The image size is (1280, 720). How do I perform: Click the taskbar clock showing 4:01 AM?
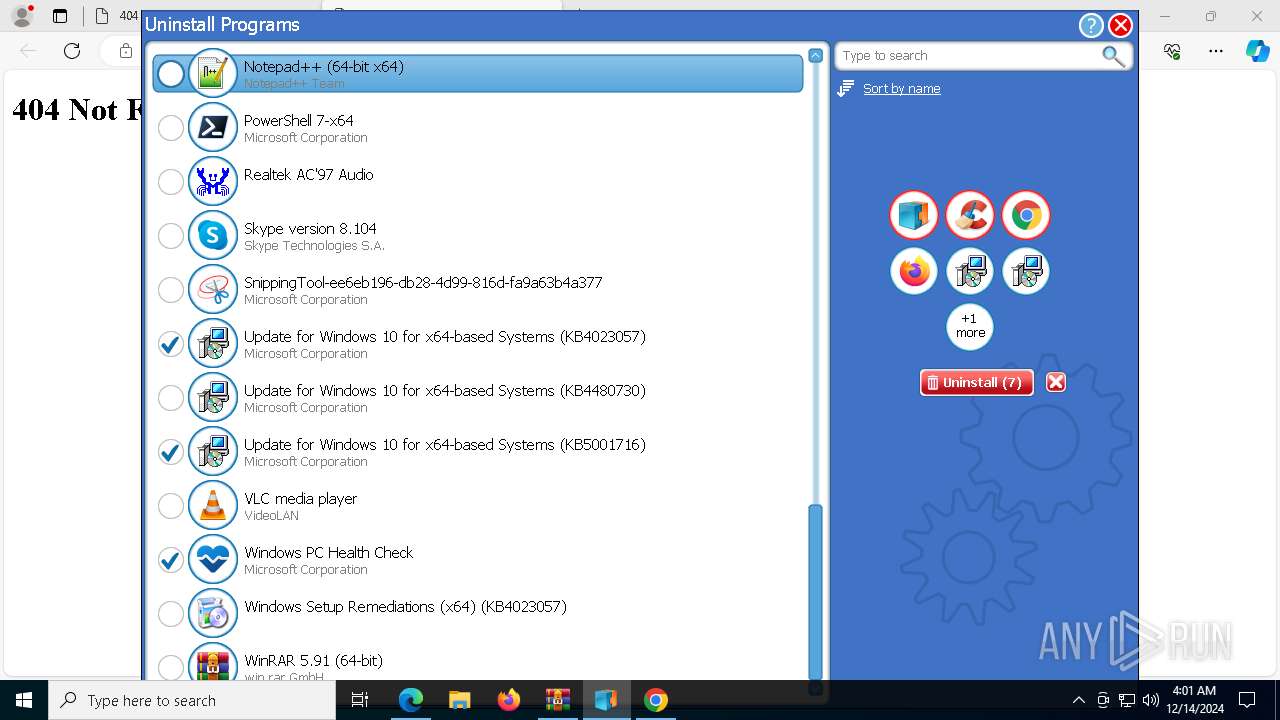coord(1194,700)
